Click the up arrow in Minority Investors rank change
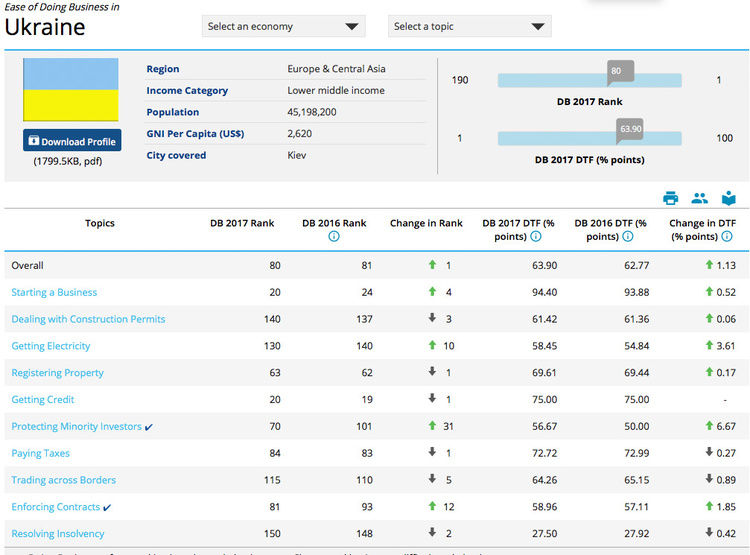This screenshot has height=555, width=750. [432, 425]
